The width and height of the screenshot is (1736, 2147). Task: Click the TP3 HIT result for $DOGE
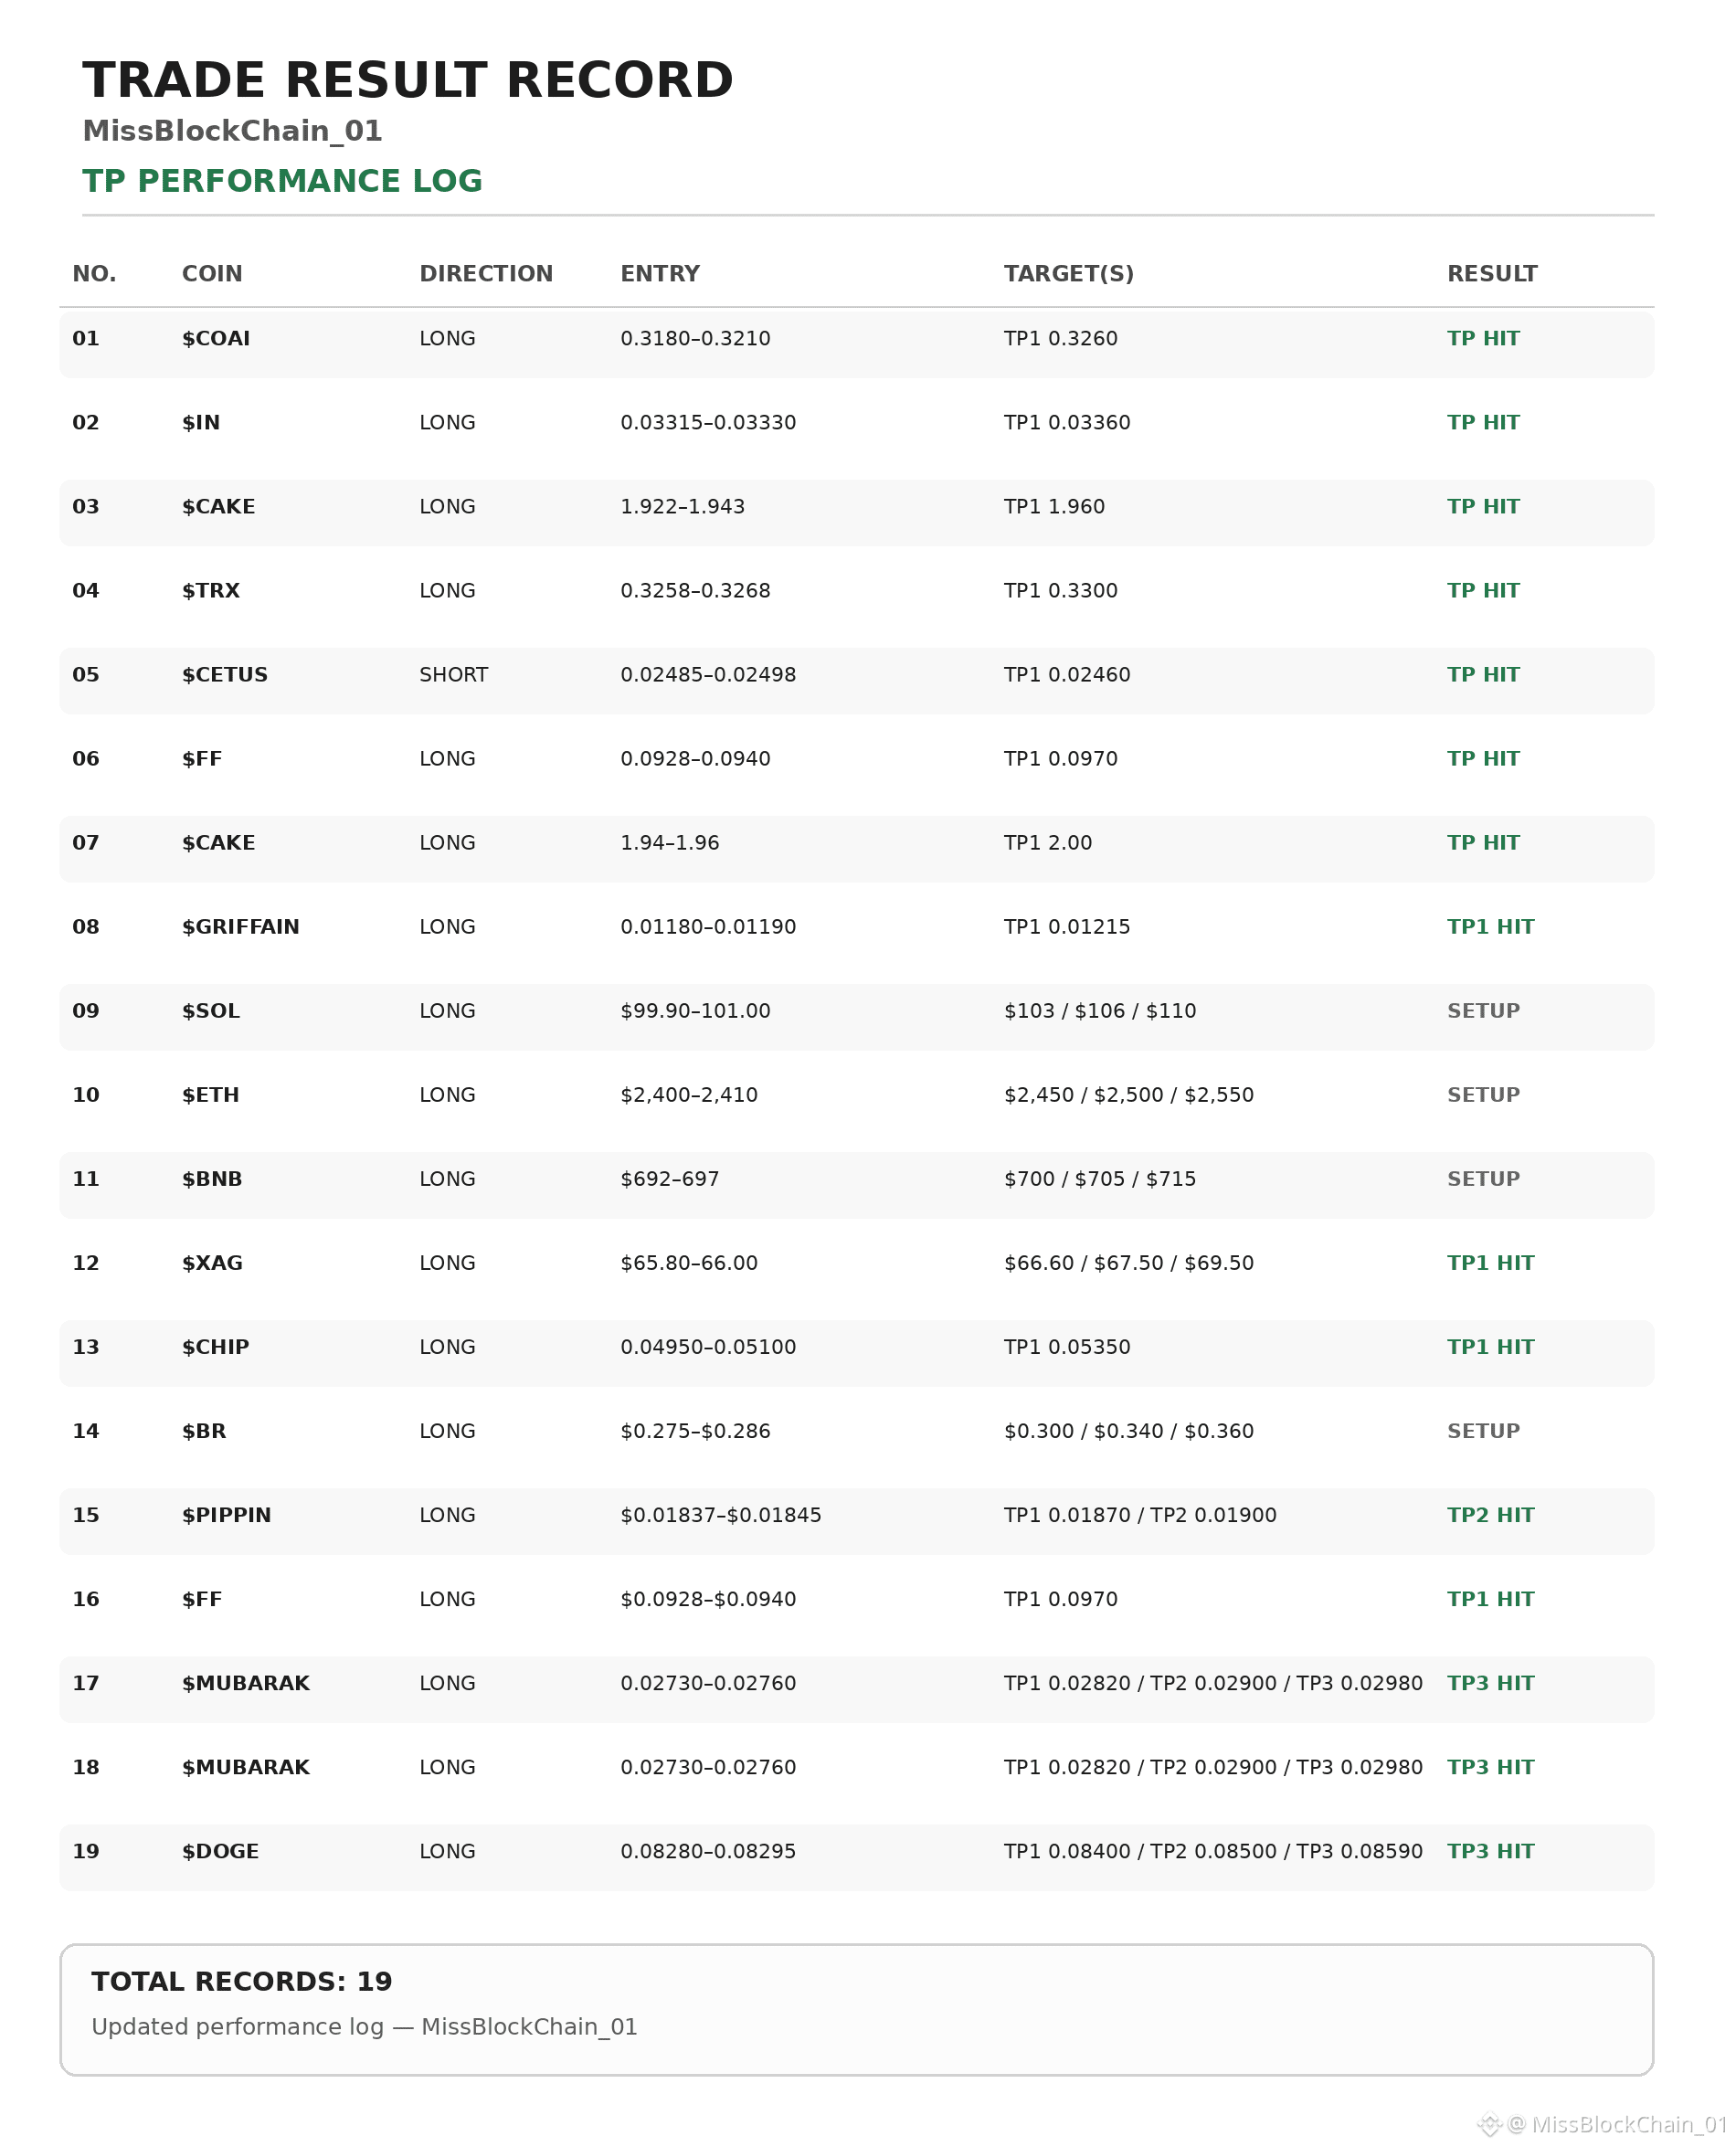tap(1490, 1851)
